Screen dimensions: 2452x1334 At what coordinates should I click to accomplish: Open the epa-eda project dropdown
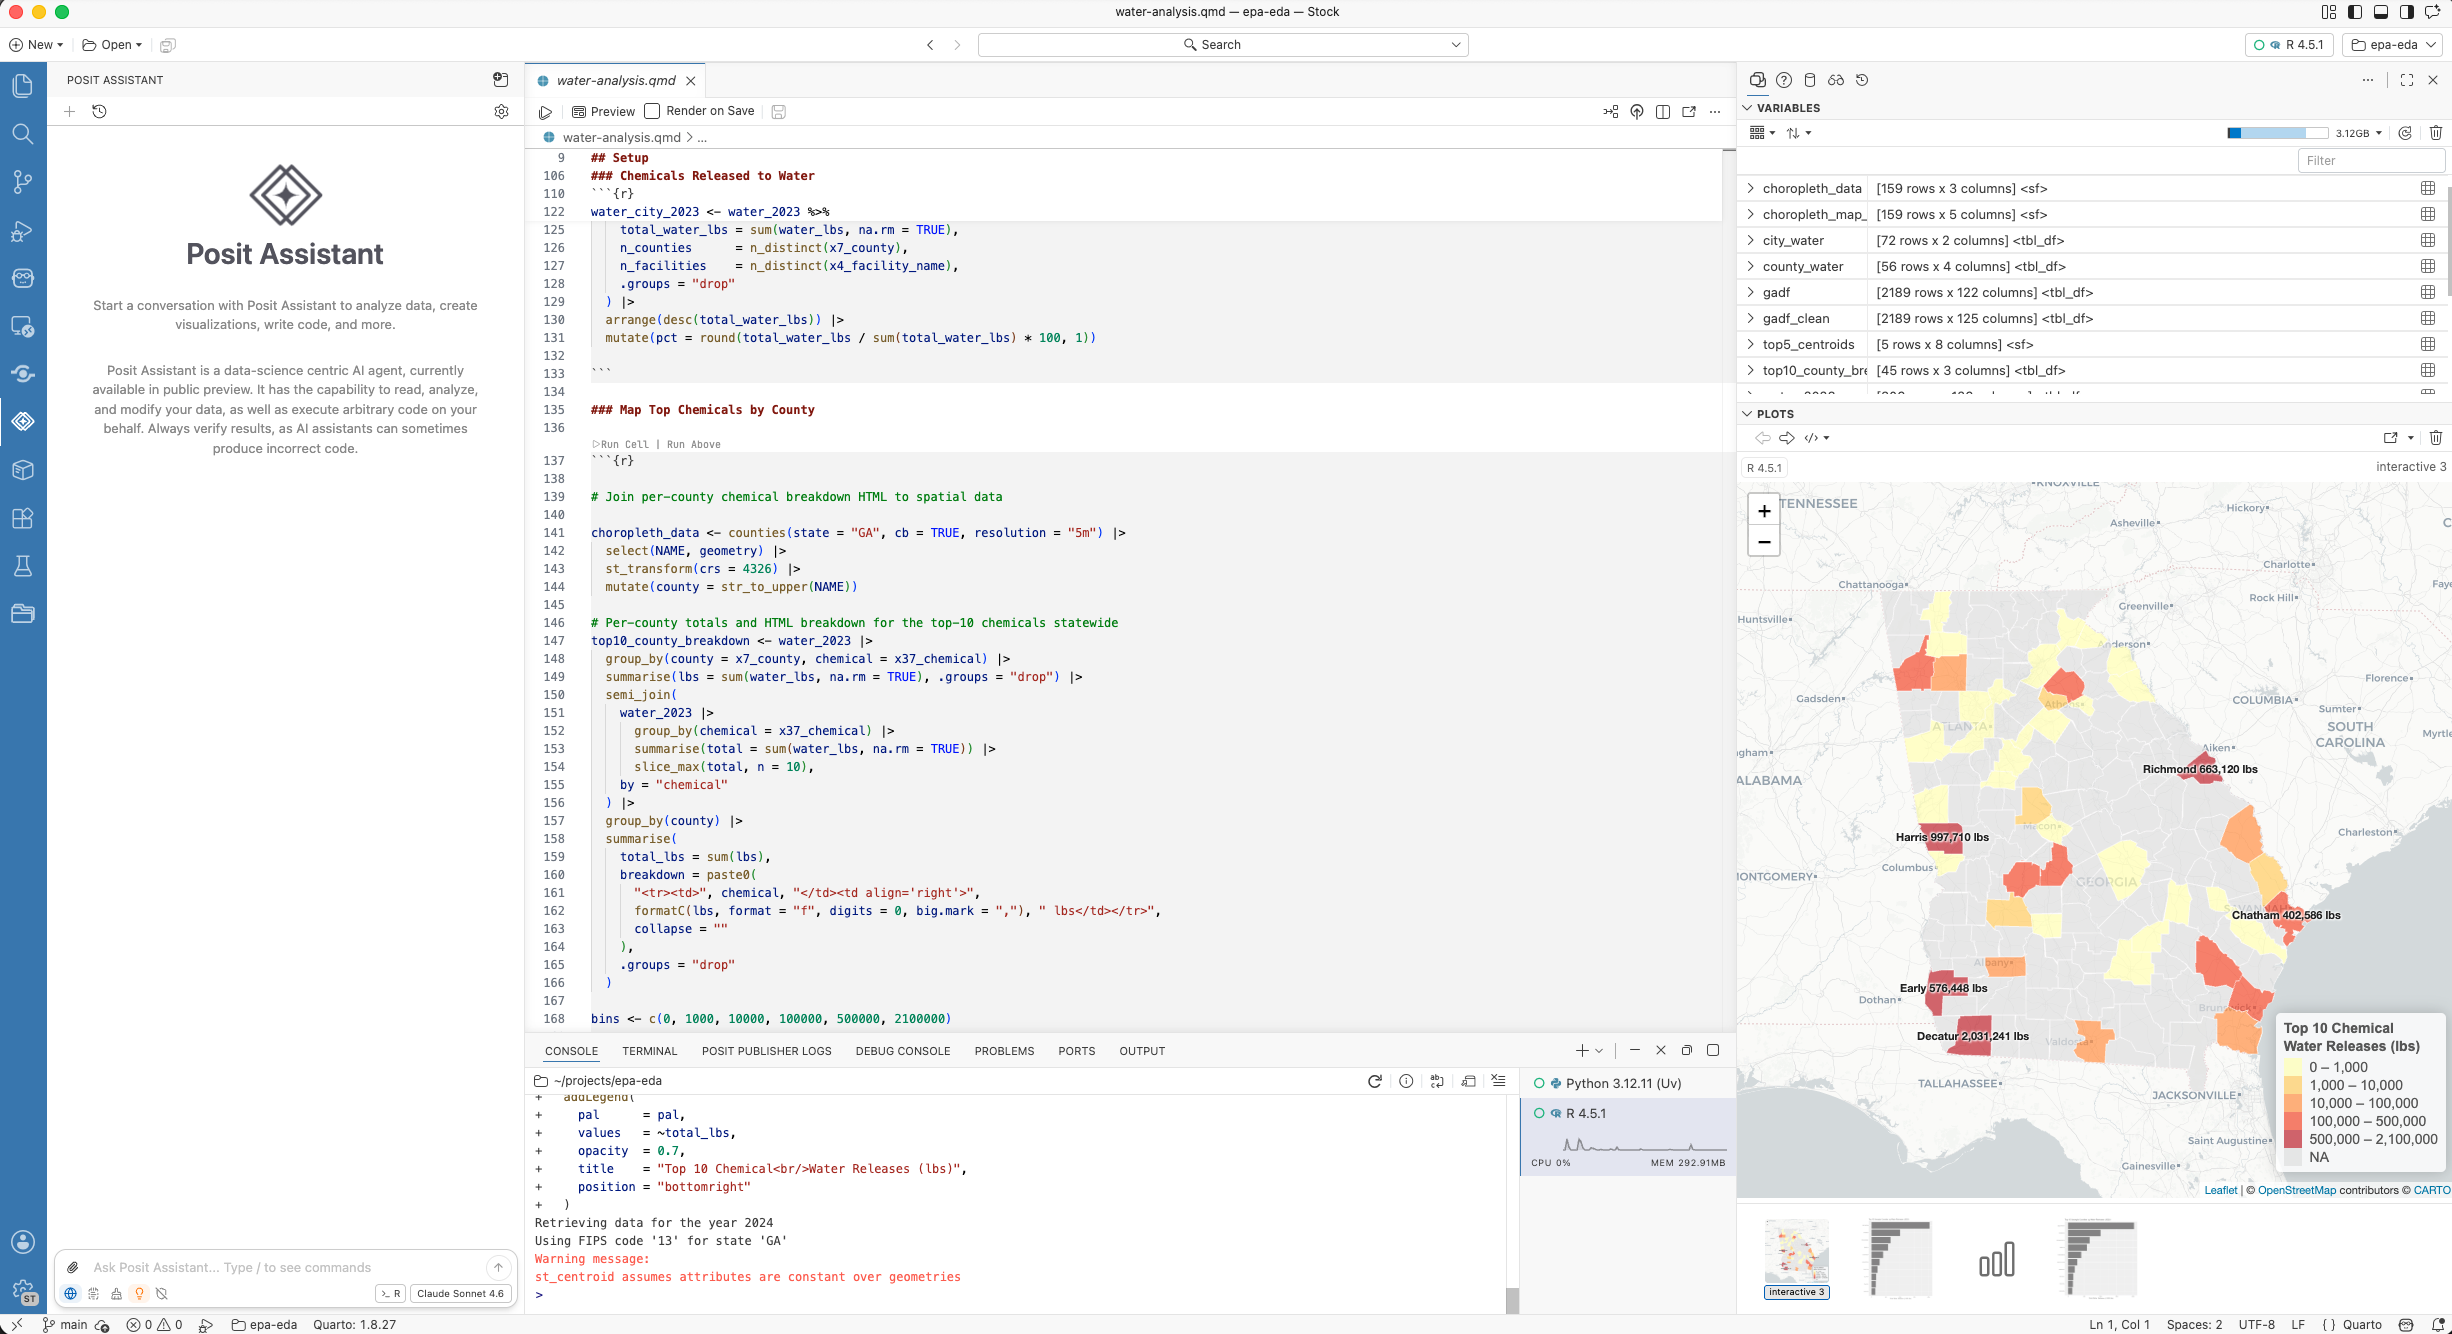click(2393, 45)
